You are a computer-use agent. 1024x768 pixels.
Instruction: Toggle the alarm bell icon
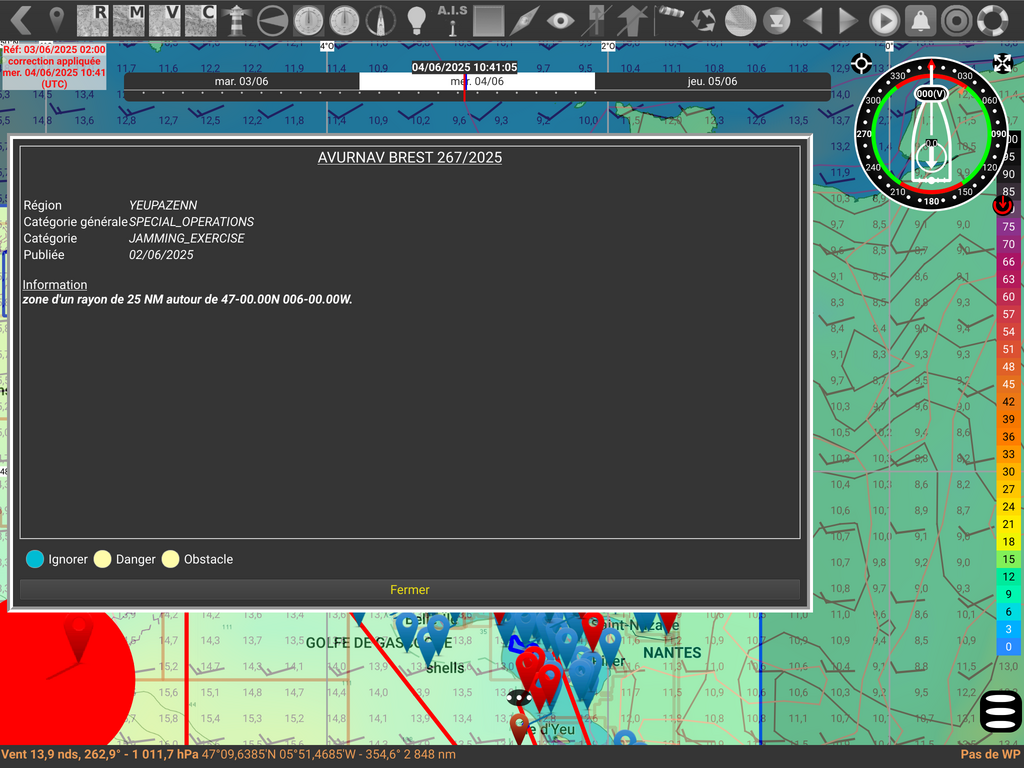[920, 20]
